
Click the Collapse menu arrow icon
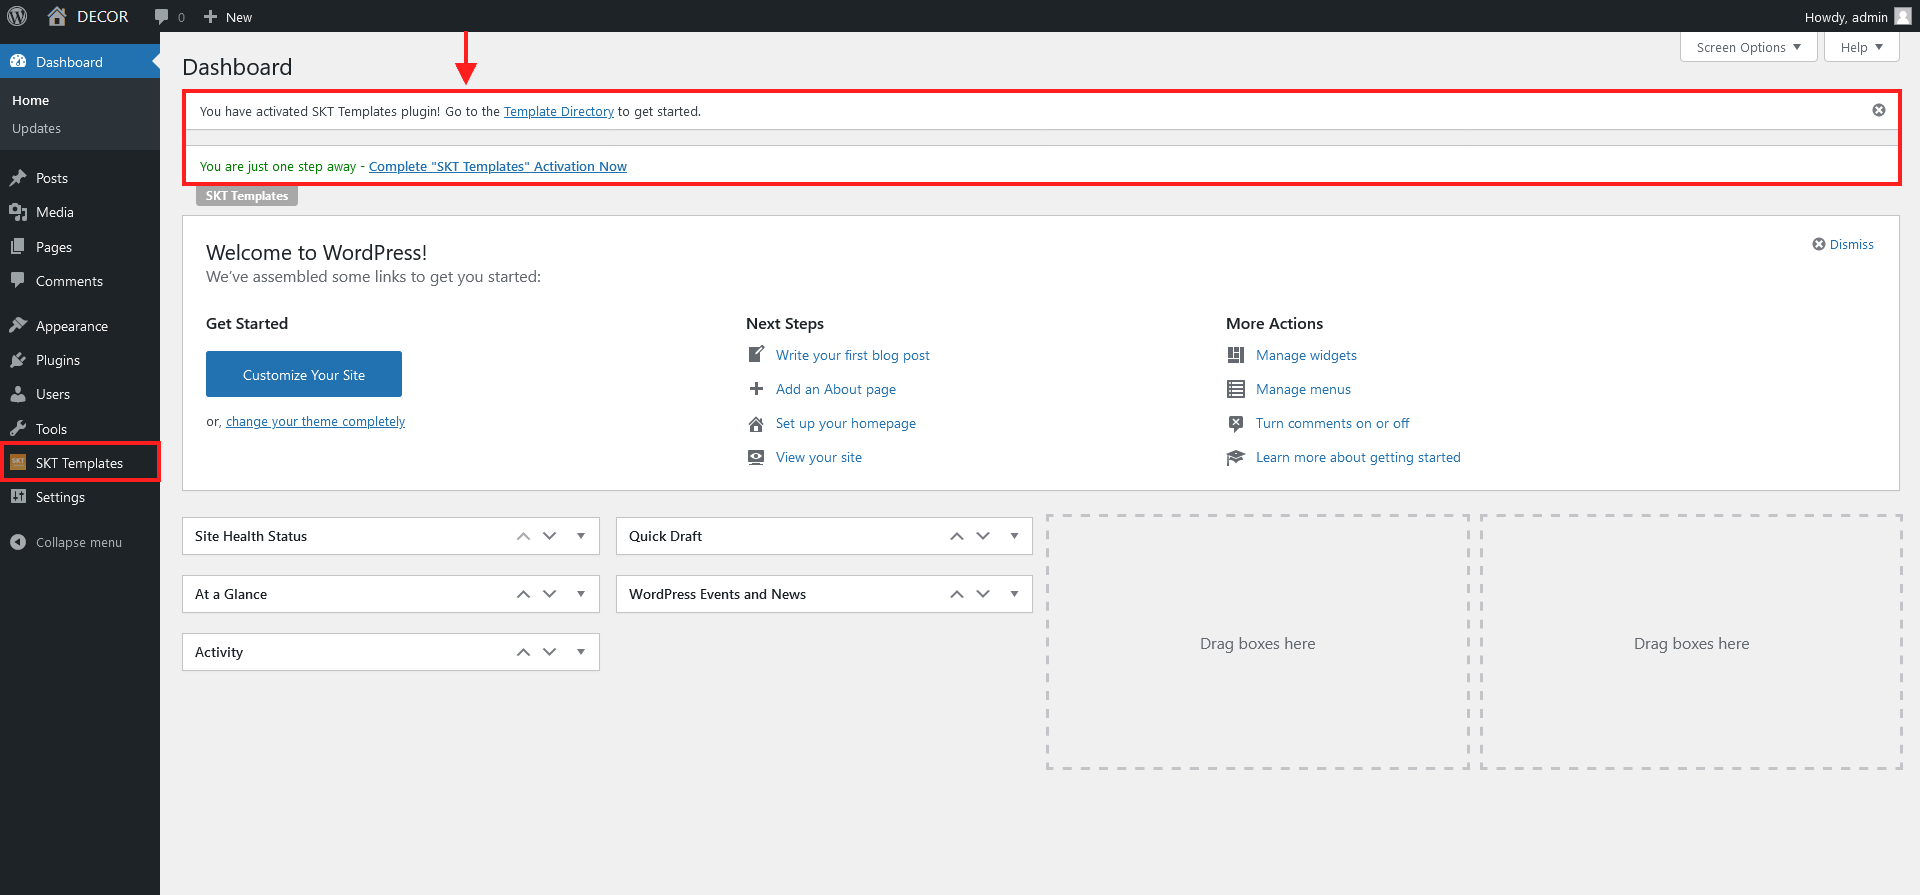tap(18, 542)
